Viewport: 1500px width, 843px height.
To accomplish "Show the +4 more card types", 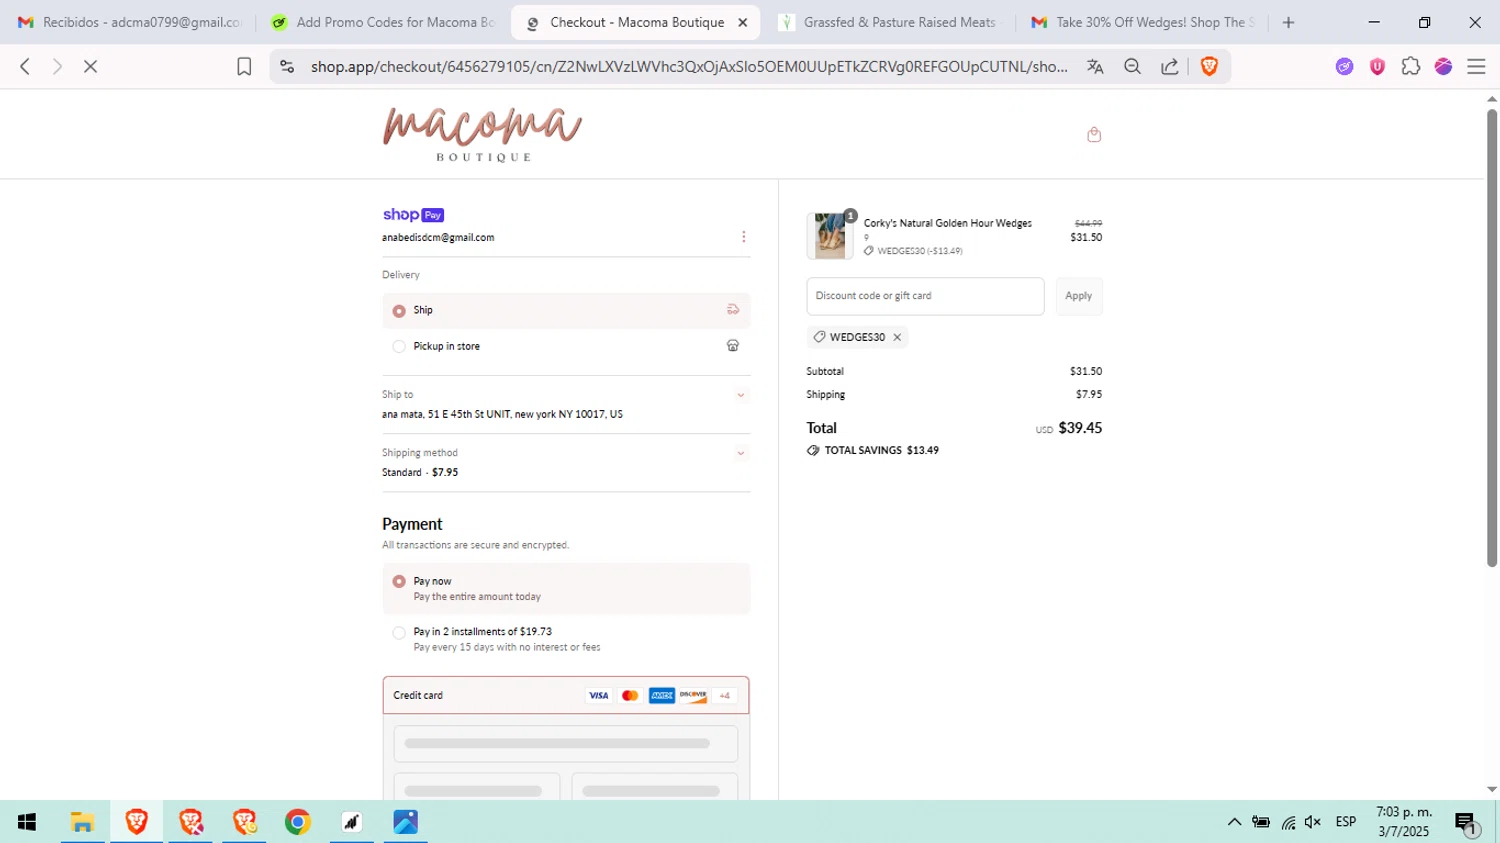I will (x=725, y=695).
